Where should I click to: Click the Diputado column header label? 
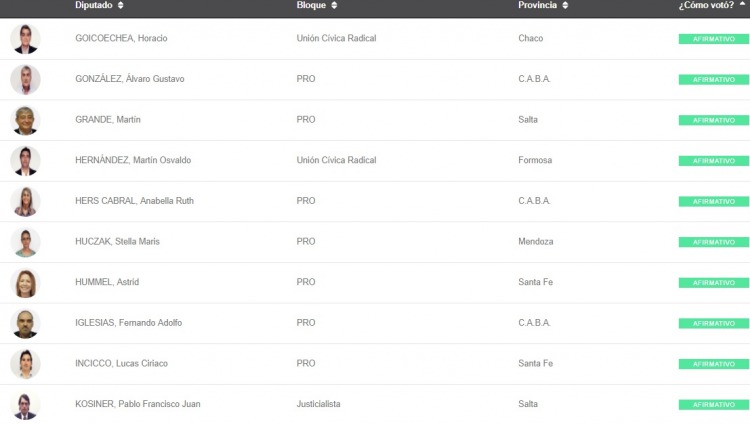(94, 6)
